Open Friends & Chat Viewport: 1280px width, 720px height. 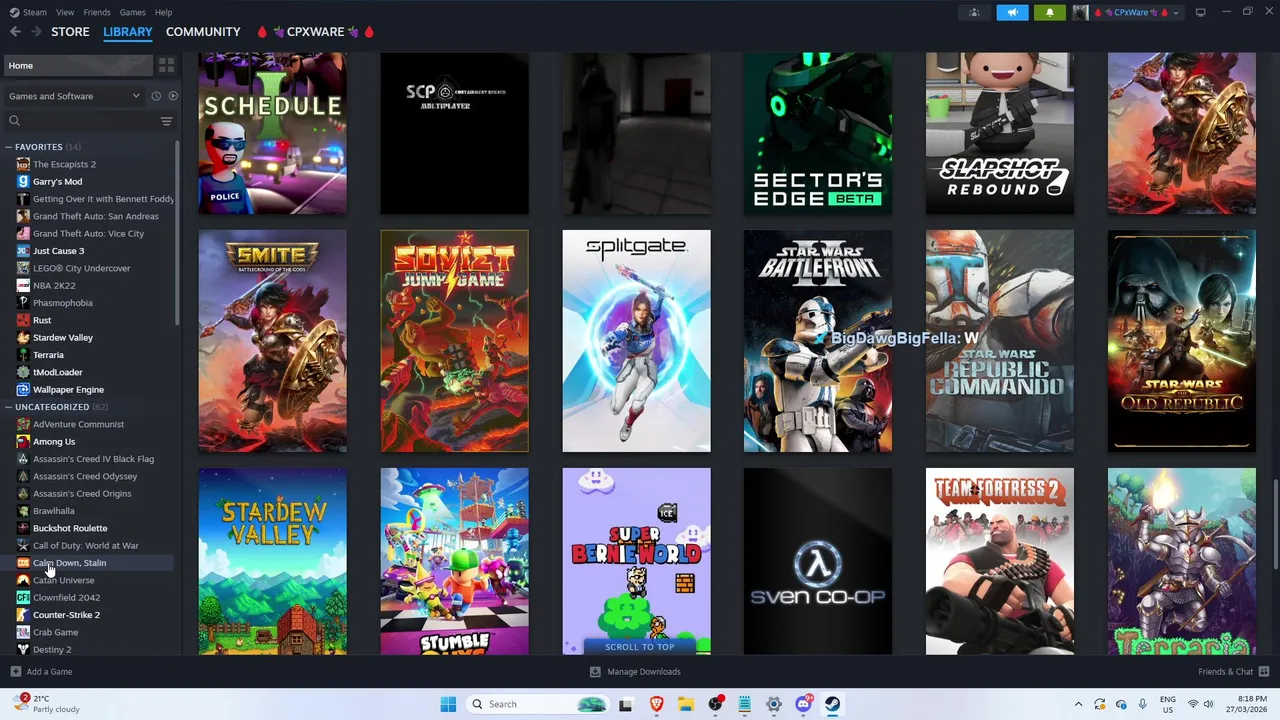pos(1234,672)
